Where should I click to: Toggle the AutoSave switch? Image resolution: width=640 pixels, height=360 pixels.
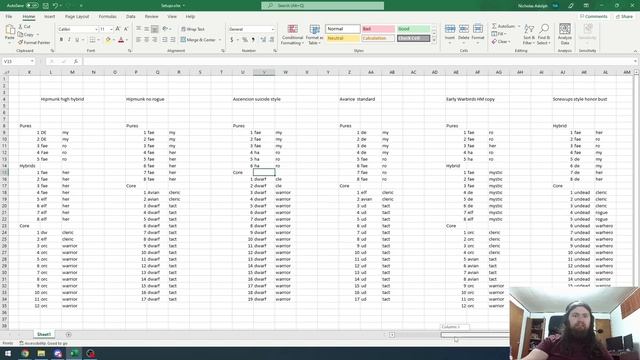click(32, 6)
